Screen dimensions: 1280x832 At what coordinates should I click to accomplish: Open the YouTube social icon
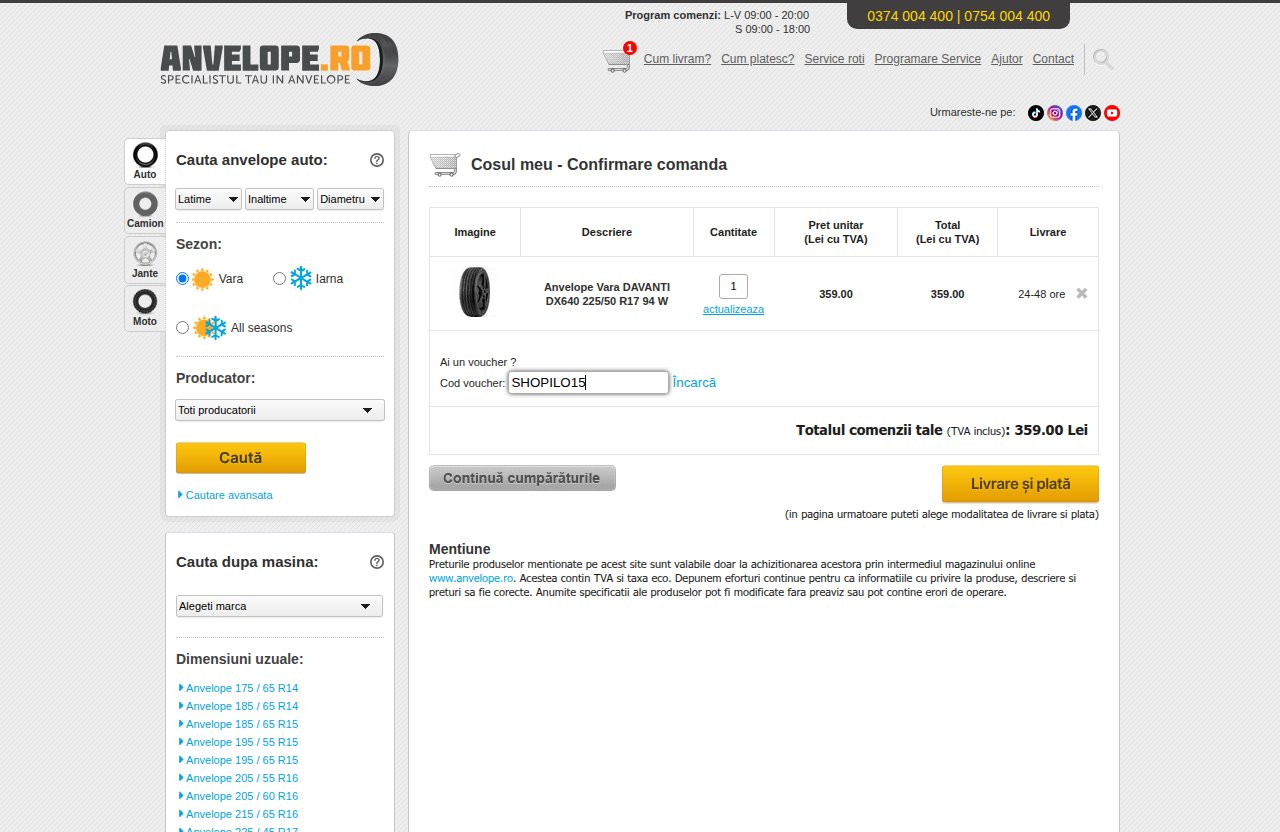[1112, 113]
